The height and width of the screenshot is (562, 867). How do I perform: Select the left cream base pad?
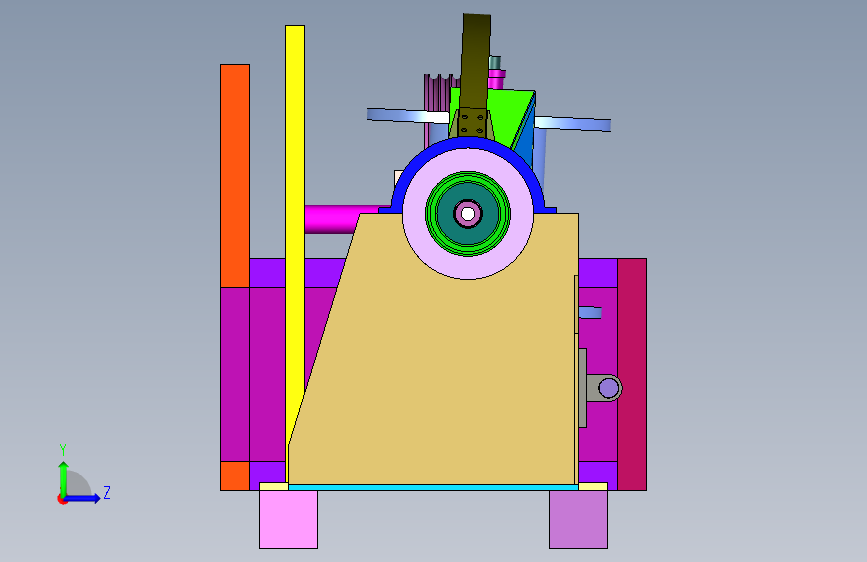point(274,486)
